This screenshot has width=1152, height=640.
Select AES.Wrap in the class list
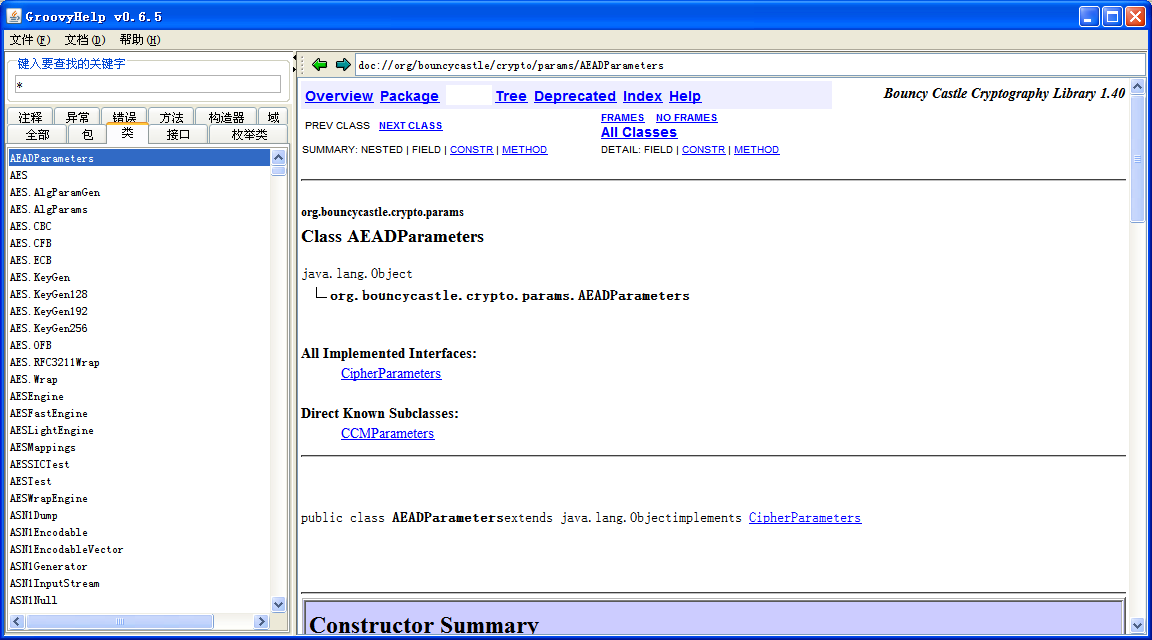point(139,379)
